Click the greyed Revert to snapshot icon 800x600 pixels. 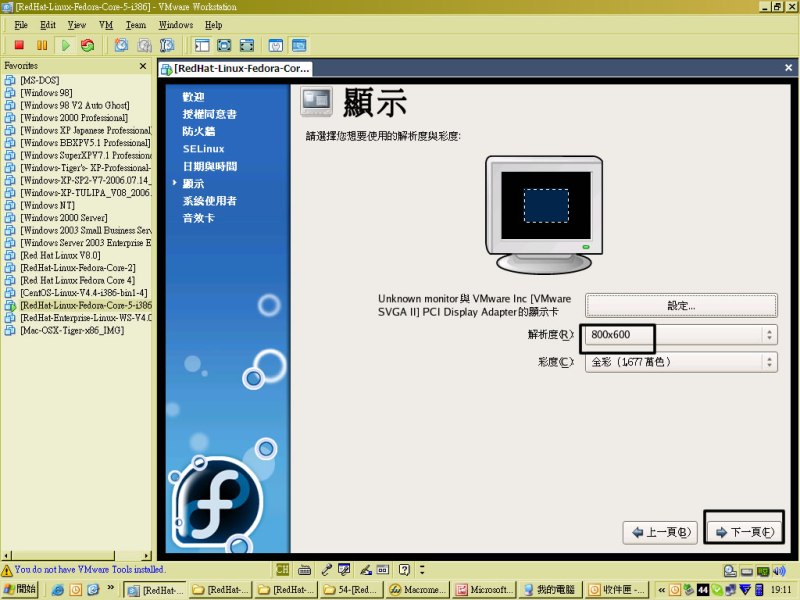tap(144, 45)
